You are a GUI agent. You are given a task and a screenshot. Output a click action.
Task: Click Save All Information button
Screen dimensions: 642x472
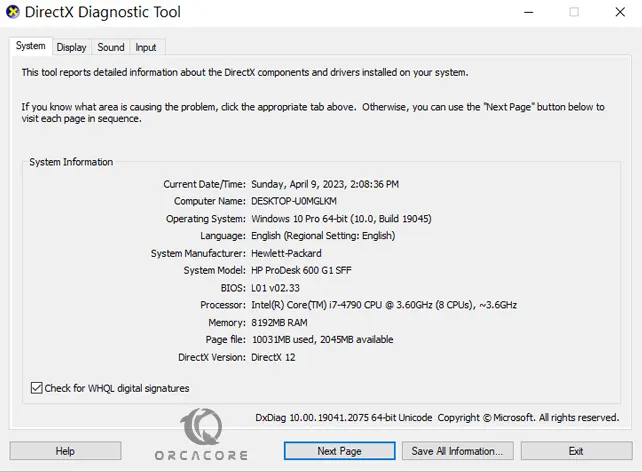pos(457,451)
